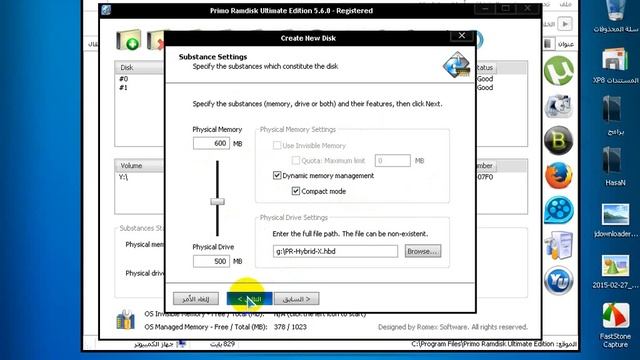Click the memory tool icon near OS Invisible Memory
The height and width of the screenshot is (360, 640).
(x=125, y=320)
